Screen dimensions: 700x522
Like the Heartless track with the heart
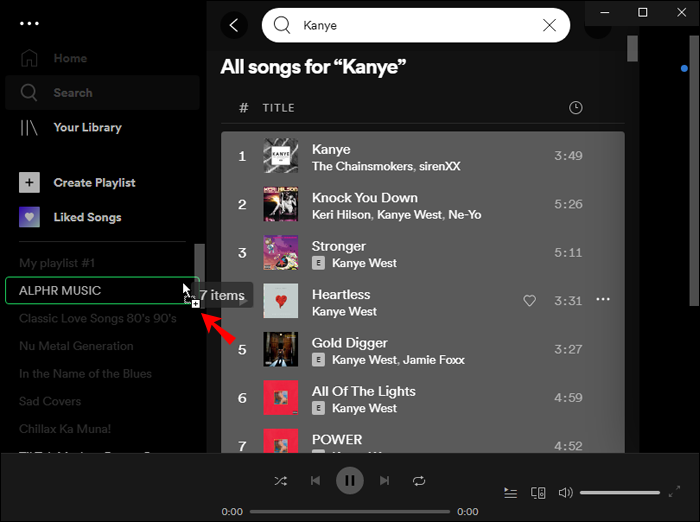529,301
